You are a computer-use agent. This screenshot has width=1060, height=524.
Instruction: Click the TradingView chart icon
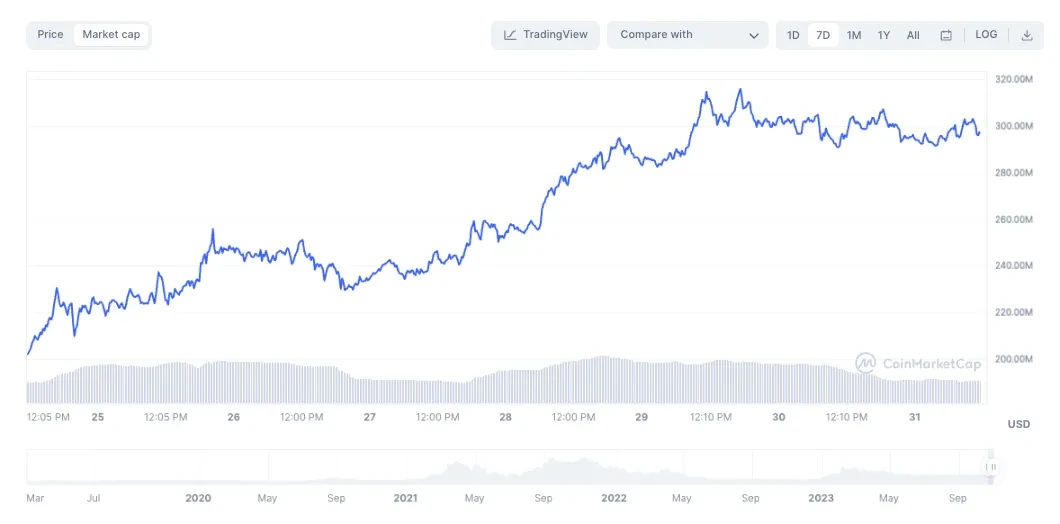click(510, 35)
